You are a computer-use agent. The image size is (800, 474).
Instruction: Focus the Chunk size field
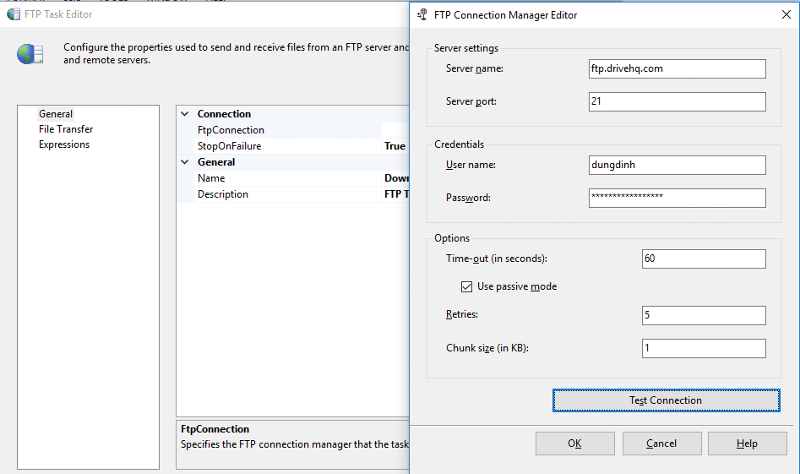704,348
